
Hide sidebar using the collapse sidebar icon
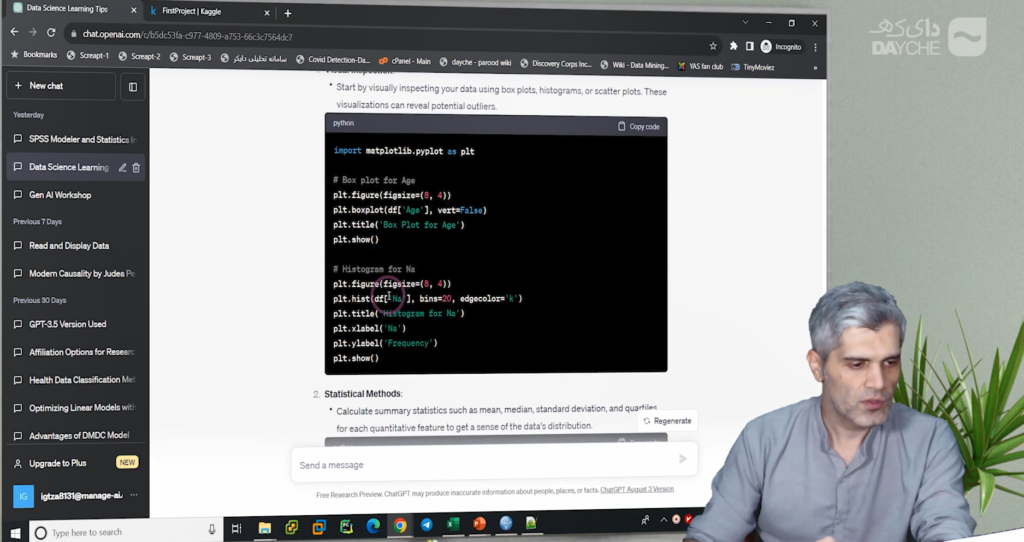(x=132, y=87)
